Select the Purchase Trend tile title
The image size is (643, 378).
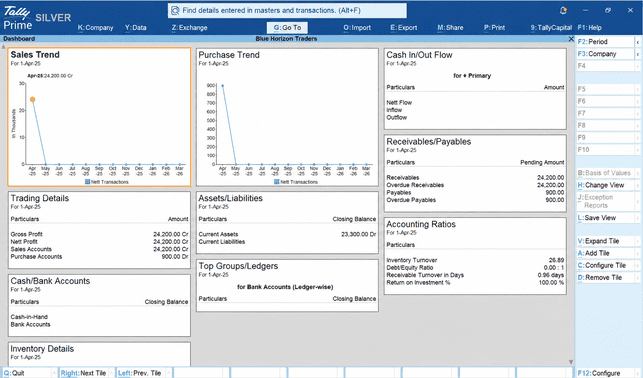click(x=229, y=55)
